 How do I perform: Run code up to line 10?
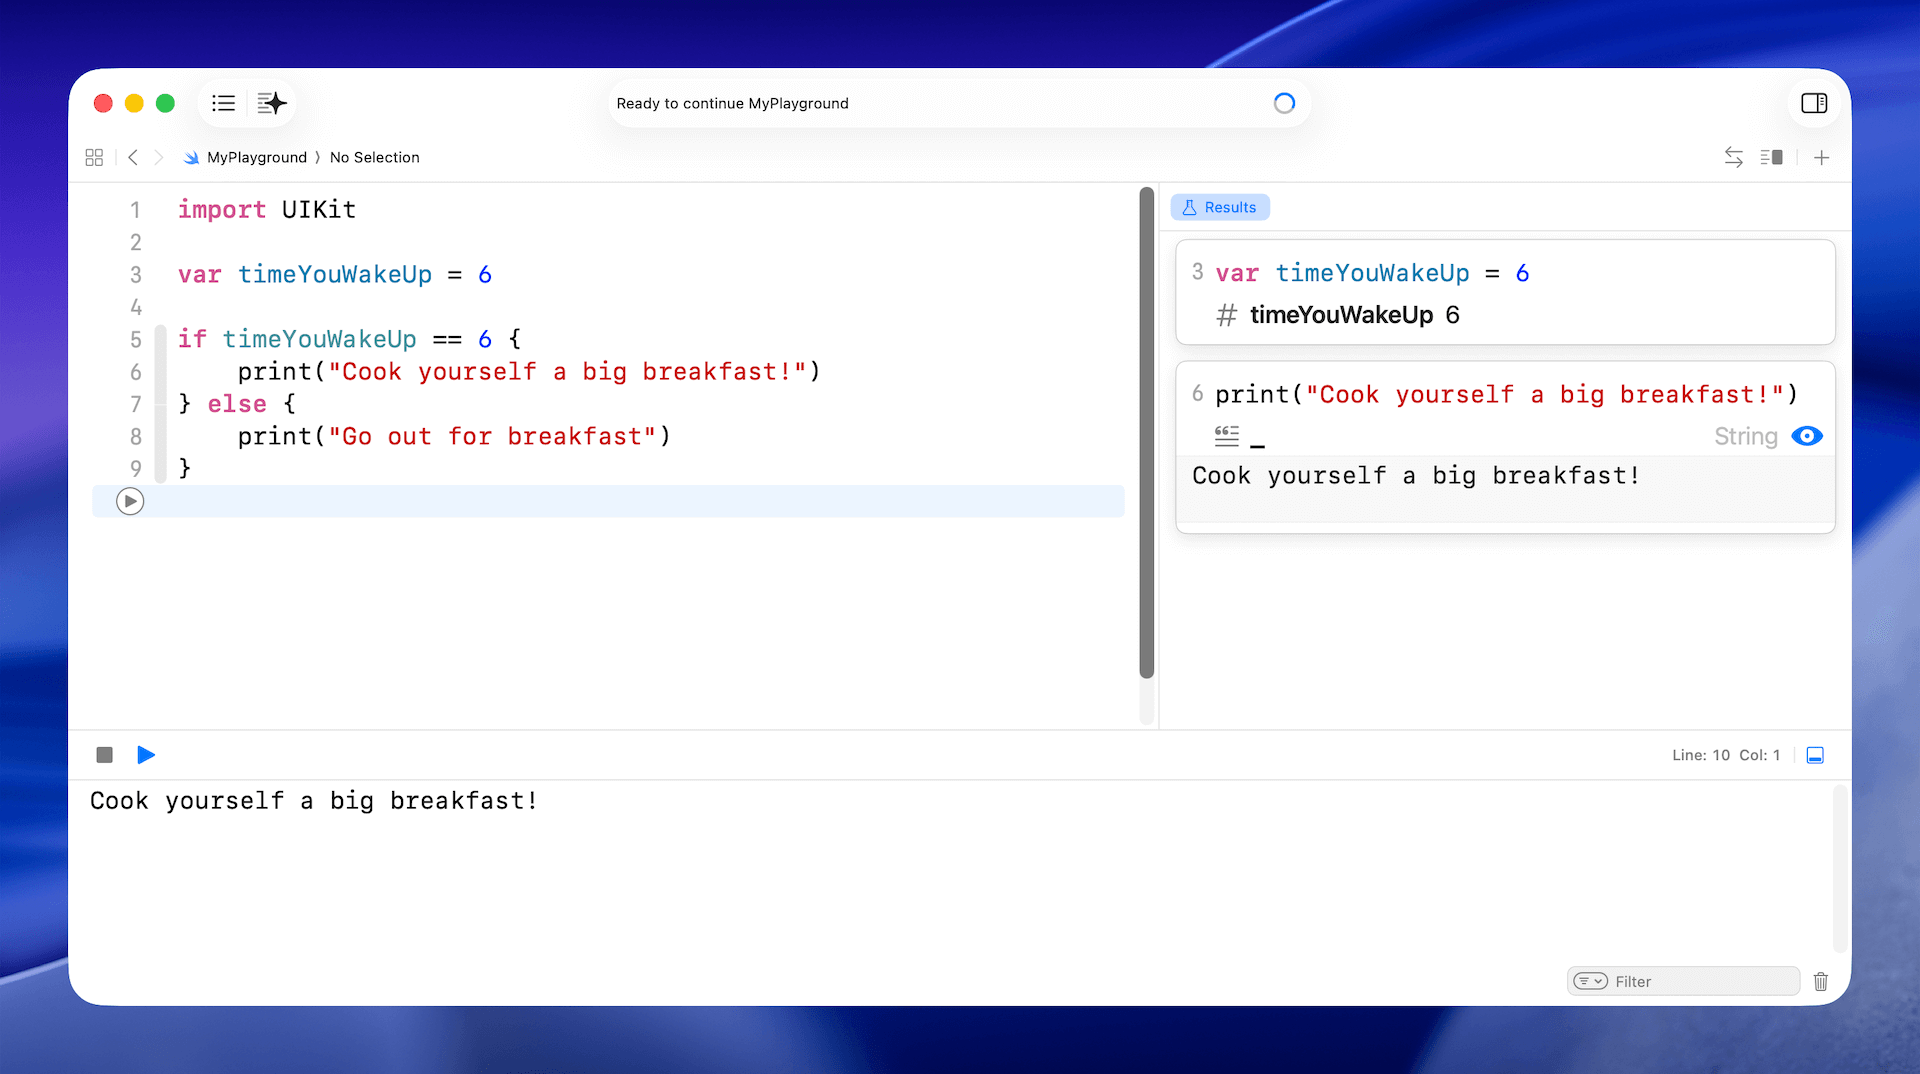point(130,501)
